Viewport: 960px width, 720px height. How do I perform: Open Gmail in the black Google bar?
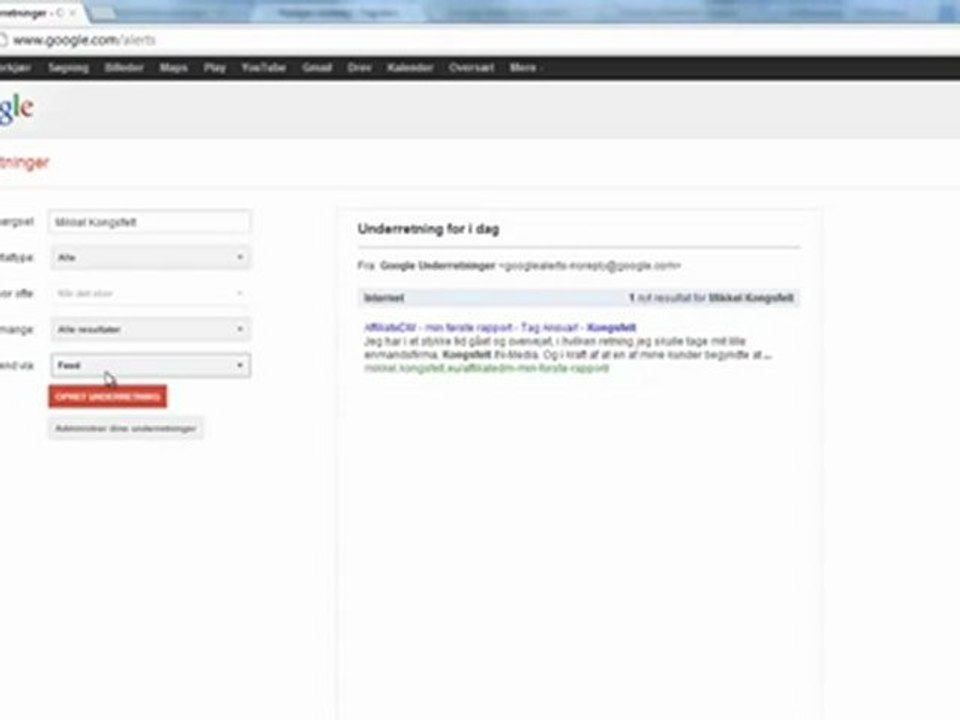pyautogui.click(x=317, y=68)
